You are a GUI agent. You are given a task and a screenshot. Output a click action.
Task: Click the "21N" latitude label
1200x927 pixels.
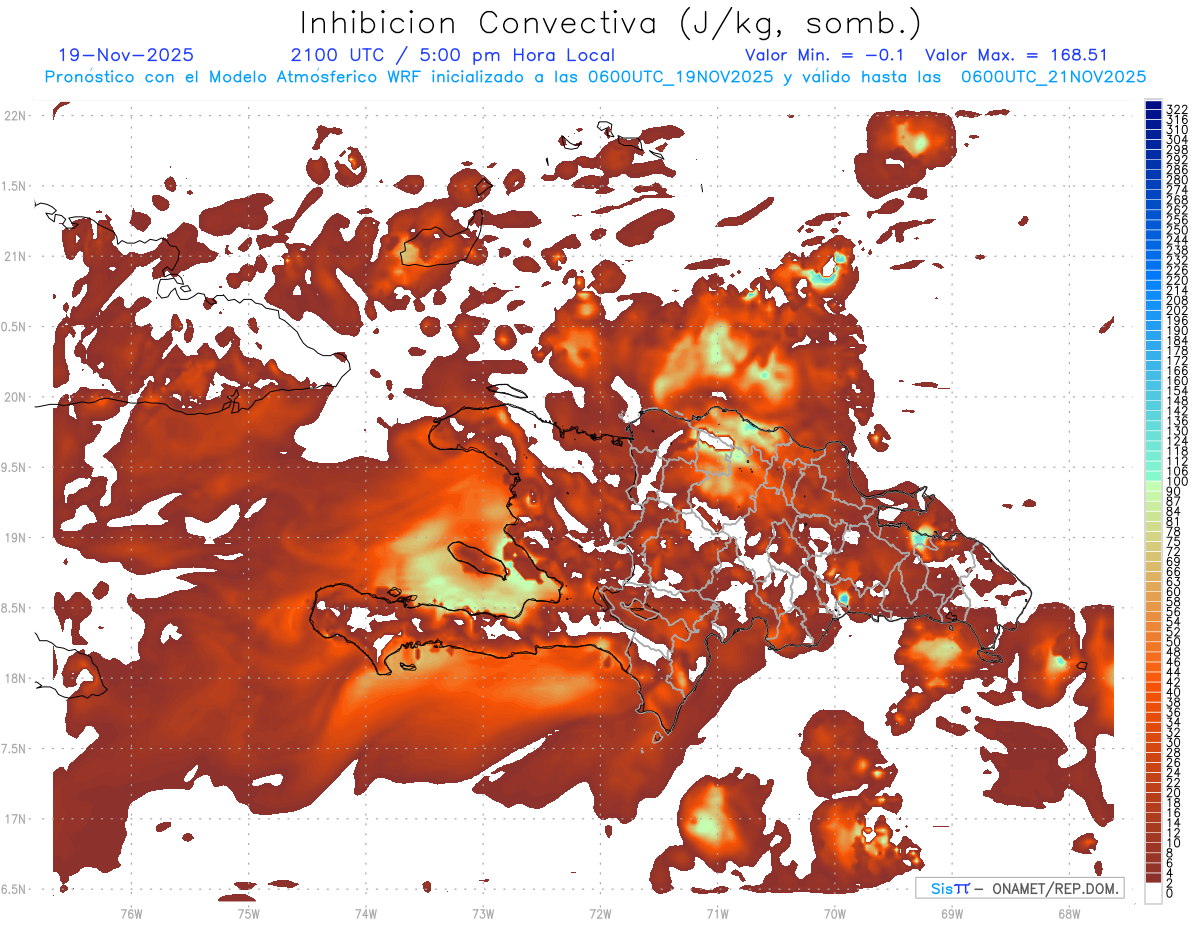15,256
